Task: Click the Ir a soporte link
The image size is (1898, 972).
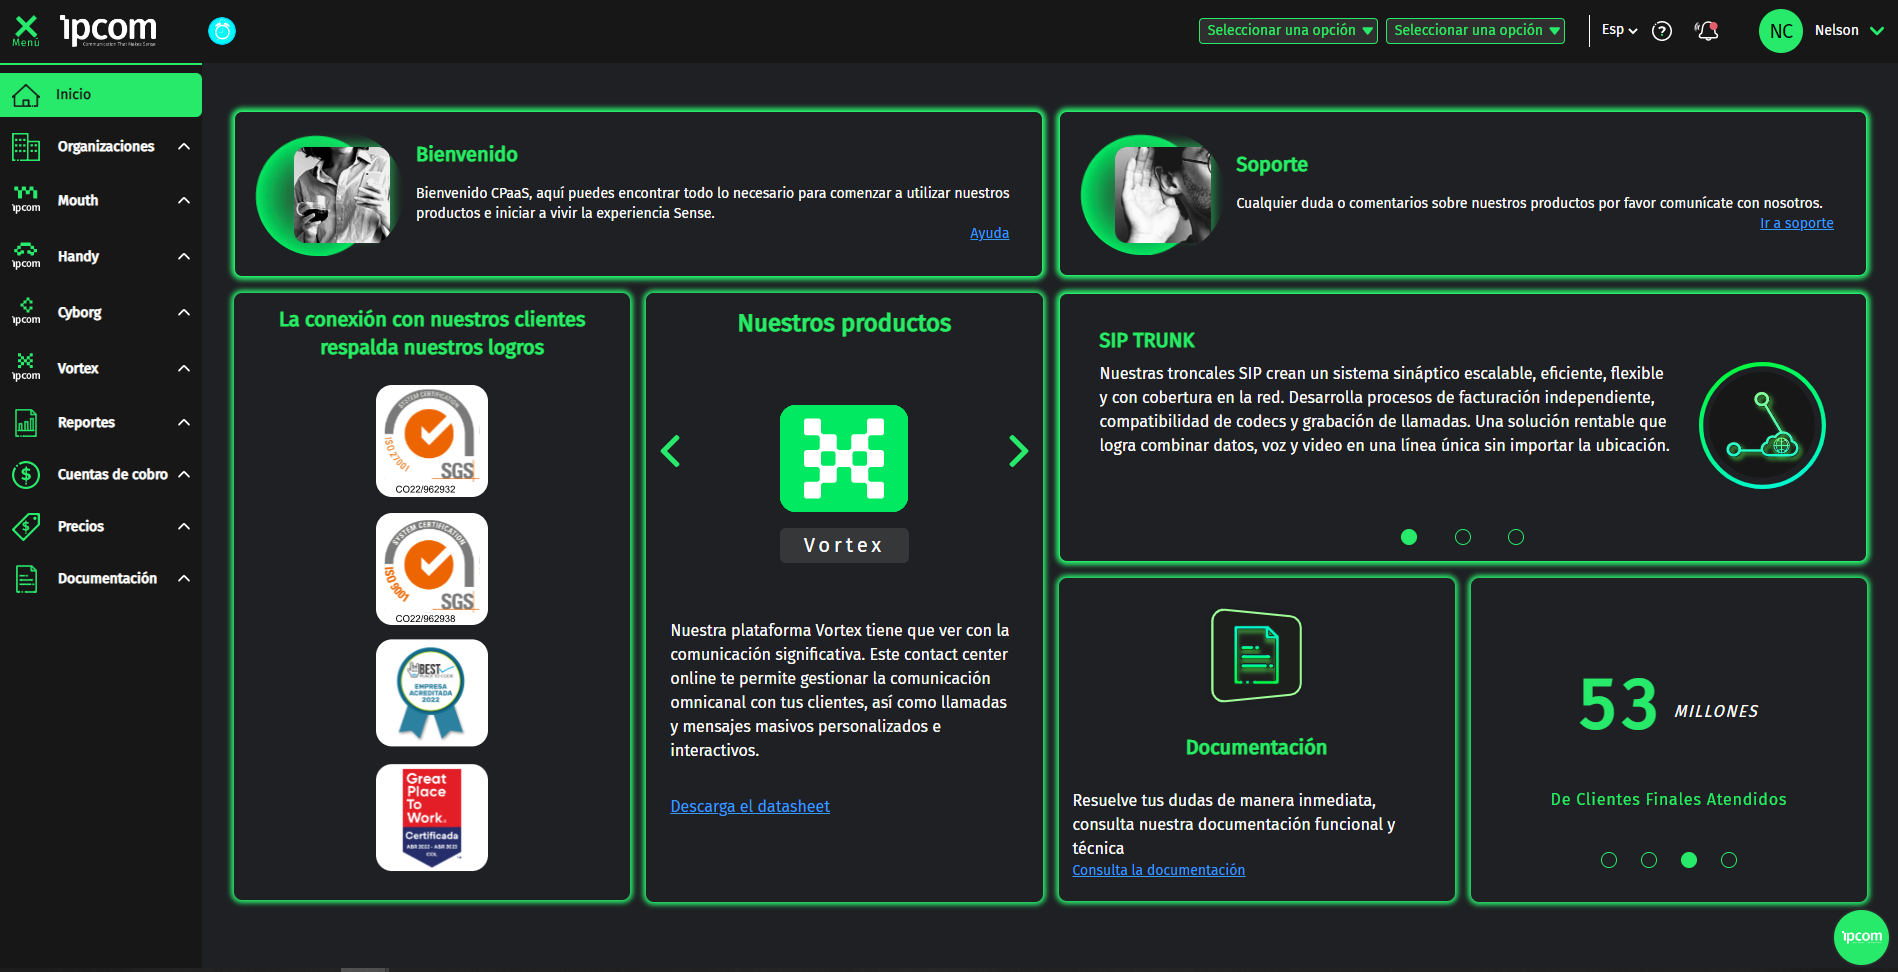Action: coord(1797,223)
